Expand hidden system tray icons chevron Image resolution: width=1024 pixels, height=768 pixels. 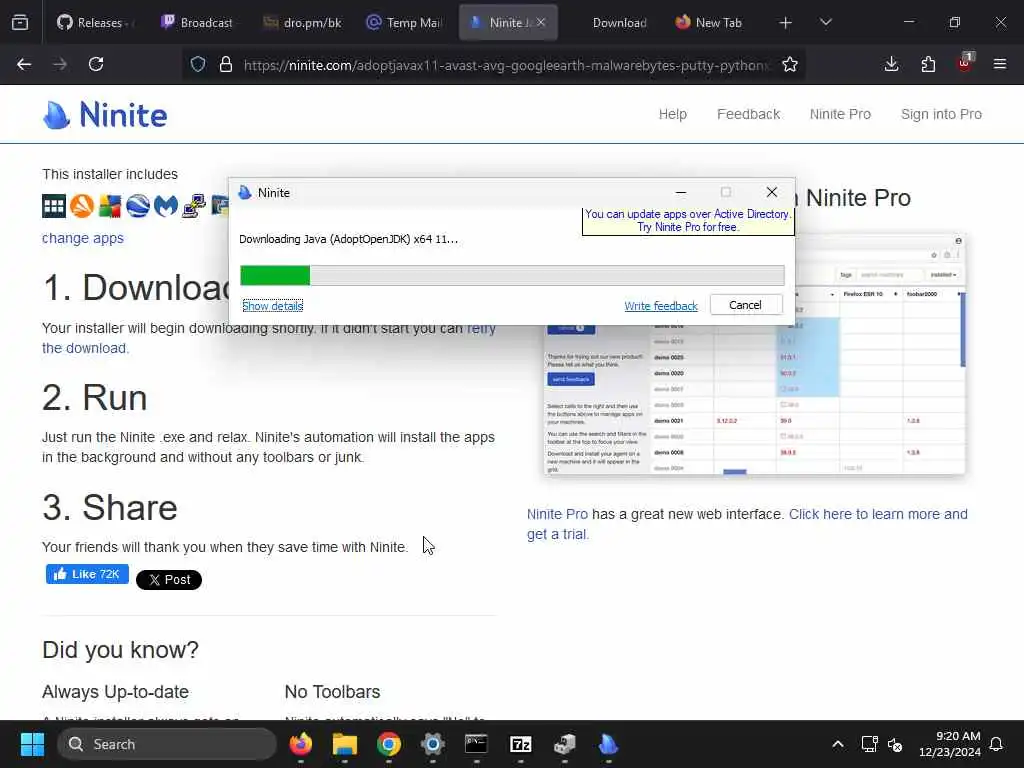pos(838,744)
